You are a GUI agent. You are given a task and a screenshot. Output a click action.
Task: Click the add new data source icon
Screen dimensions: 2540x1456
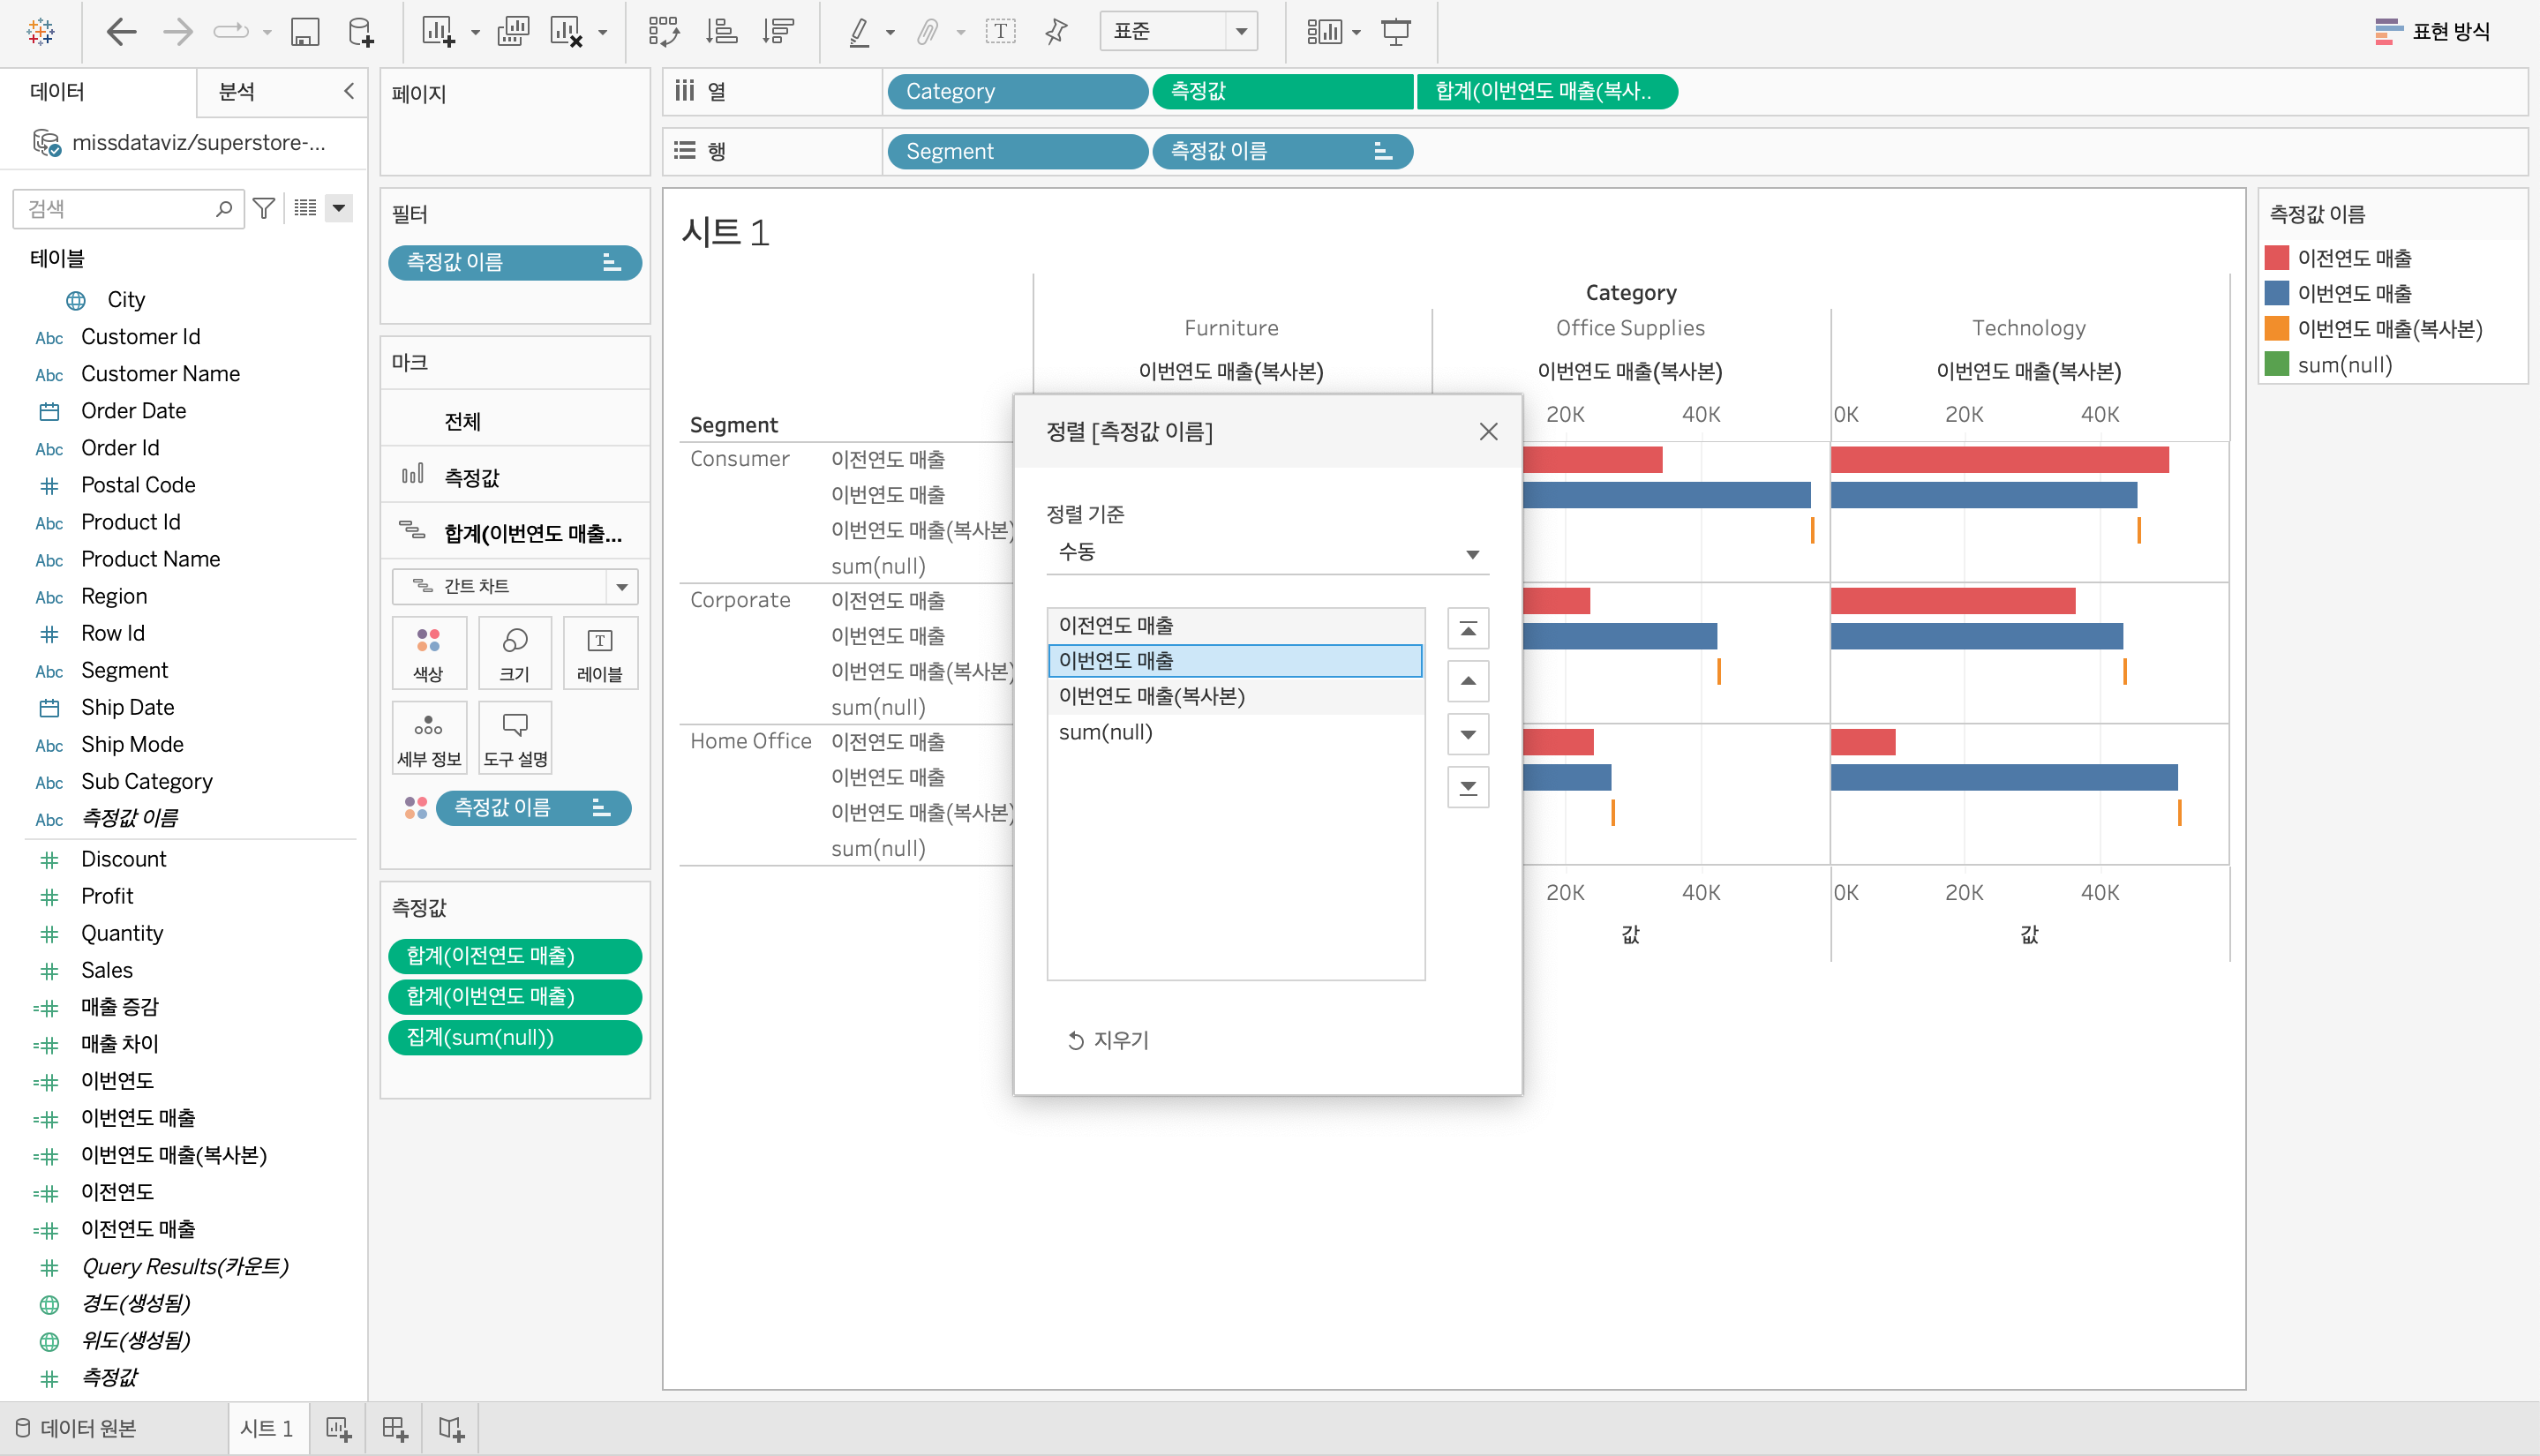click(x=361, y=32)
